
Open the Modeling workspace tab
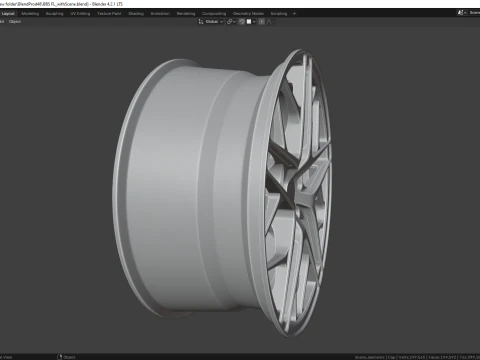point(30,14)
